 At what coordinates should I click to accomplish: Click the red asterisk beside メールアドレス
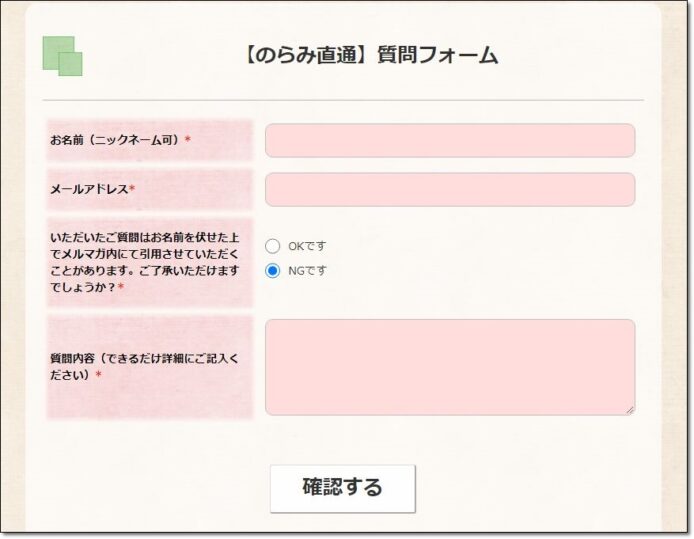tap(132, 189)
